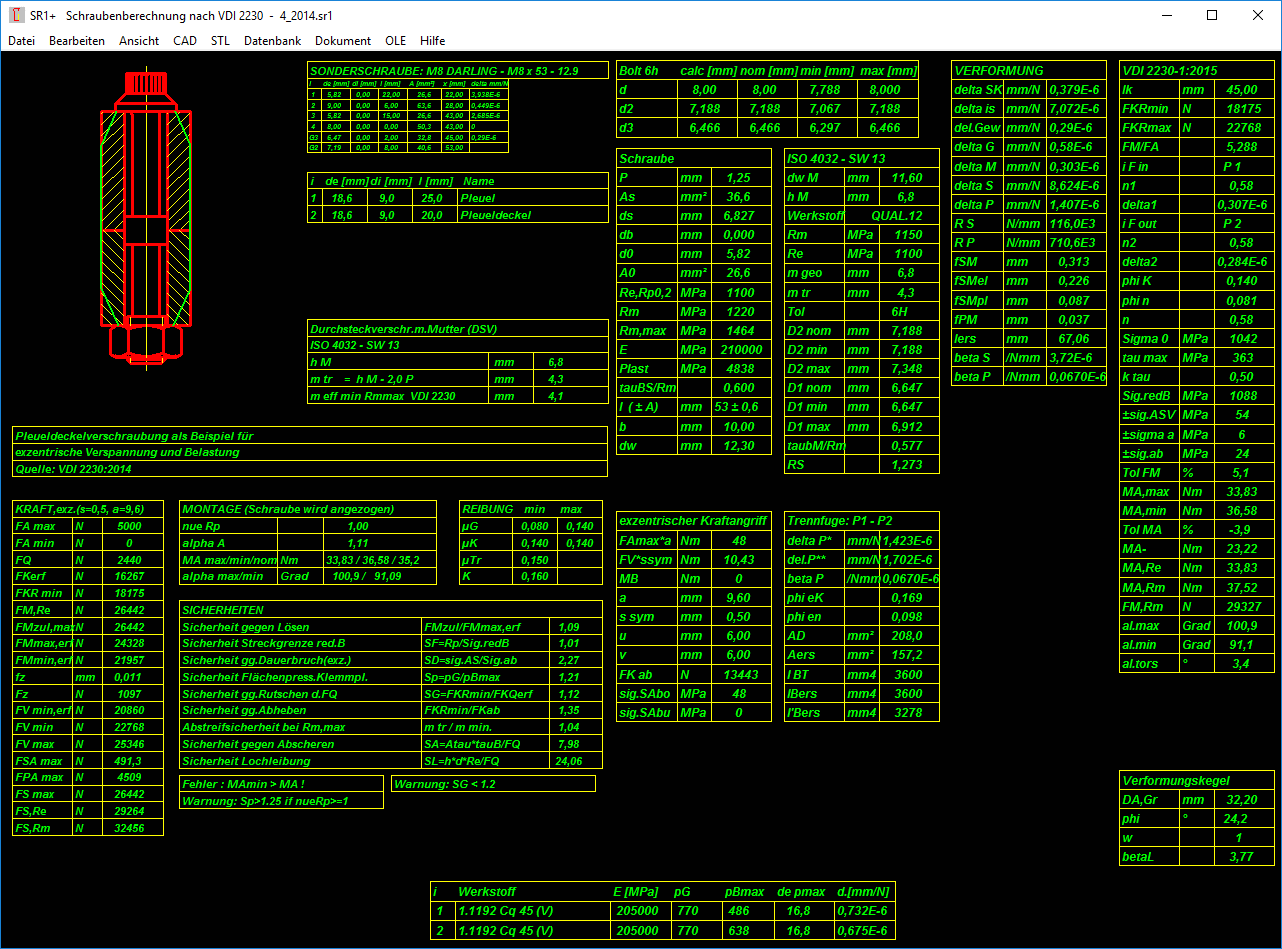Open the CAD menu
Screen dimensions: 1282x949
pyautogui.click(x=185, y=41)
